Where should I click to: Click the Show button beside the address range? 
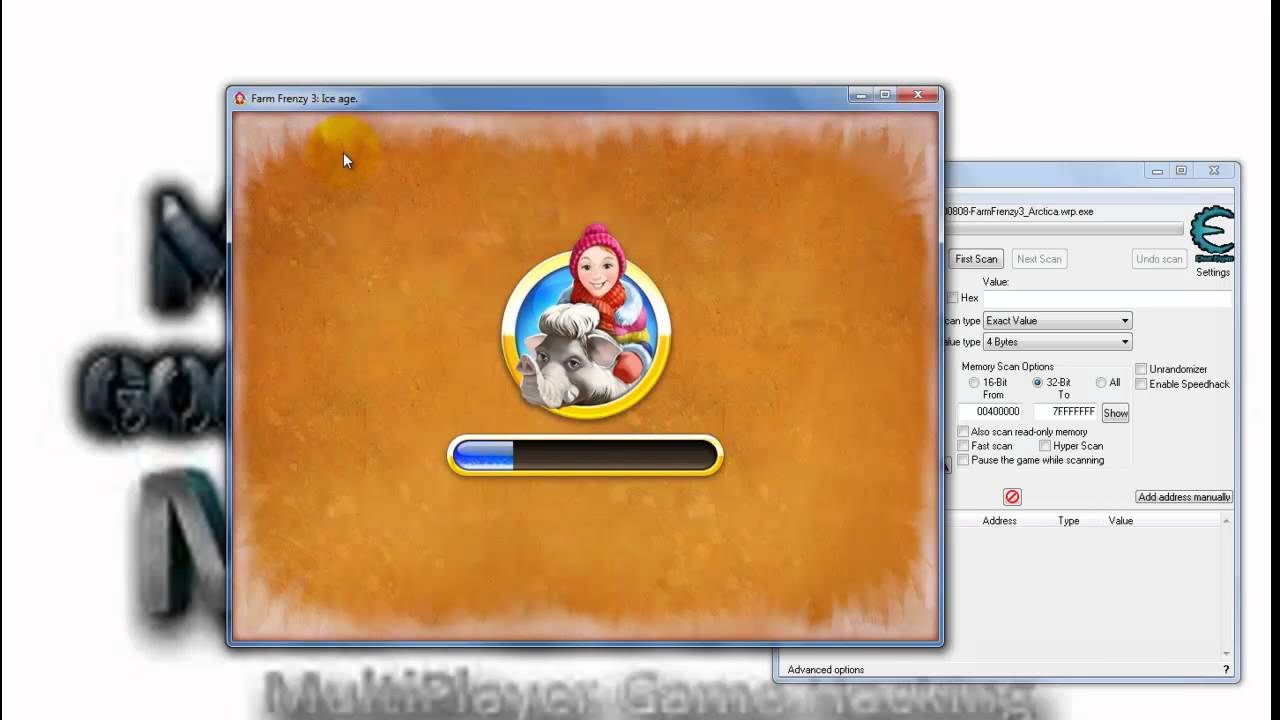pos(1115,413)
